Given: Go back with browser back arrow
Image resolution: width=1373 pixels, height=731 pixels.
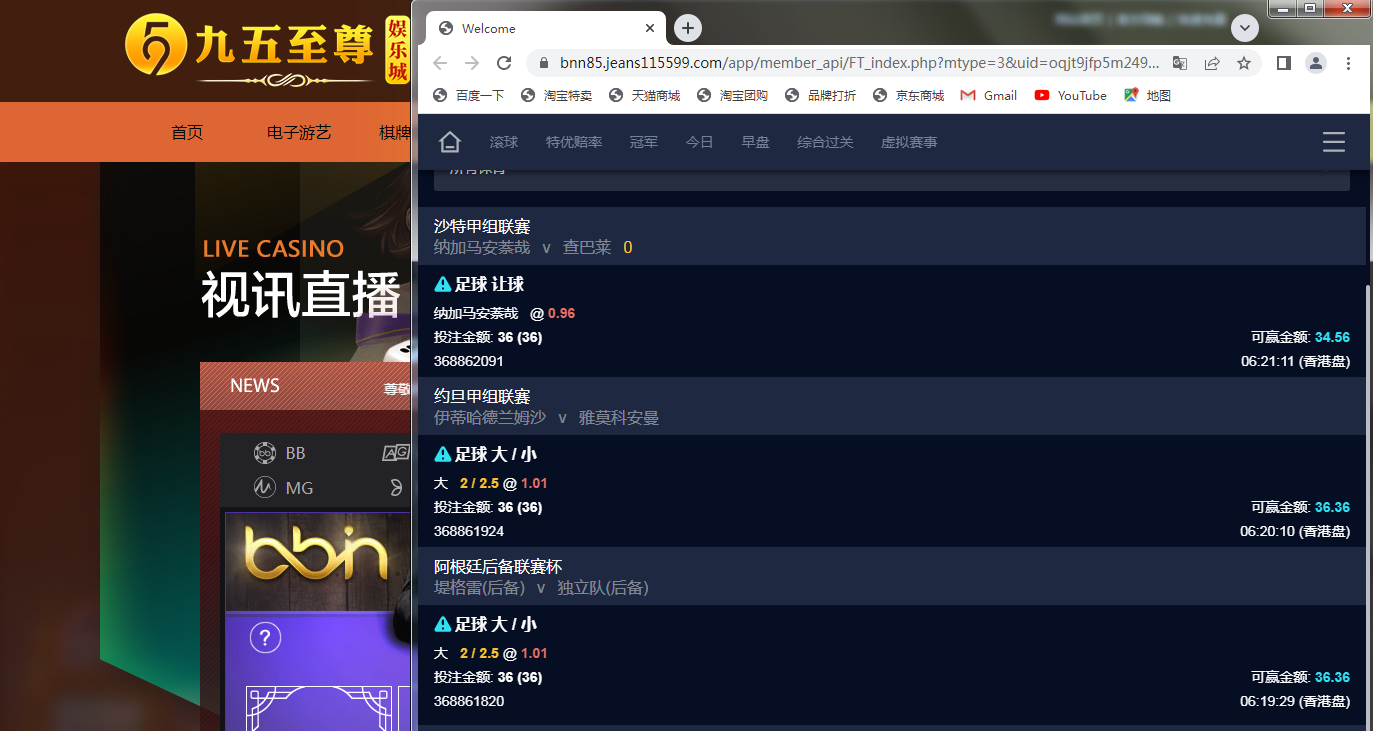Looking at the screenshot, I should [x=440, y=63].
